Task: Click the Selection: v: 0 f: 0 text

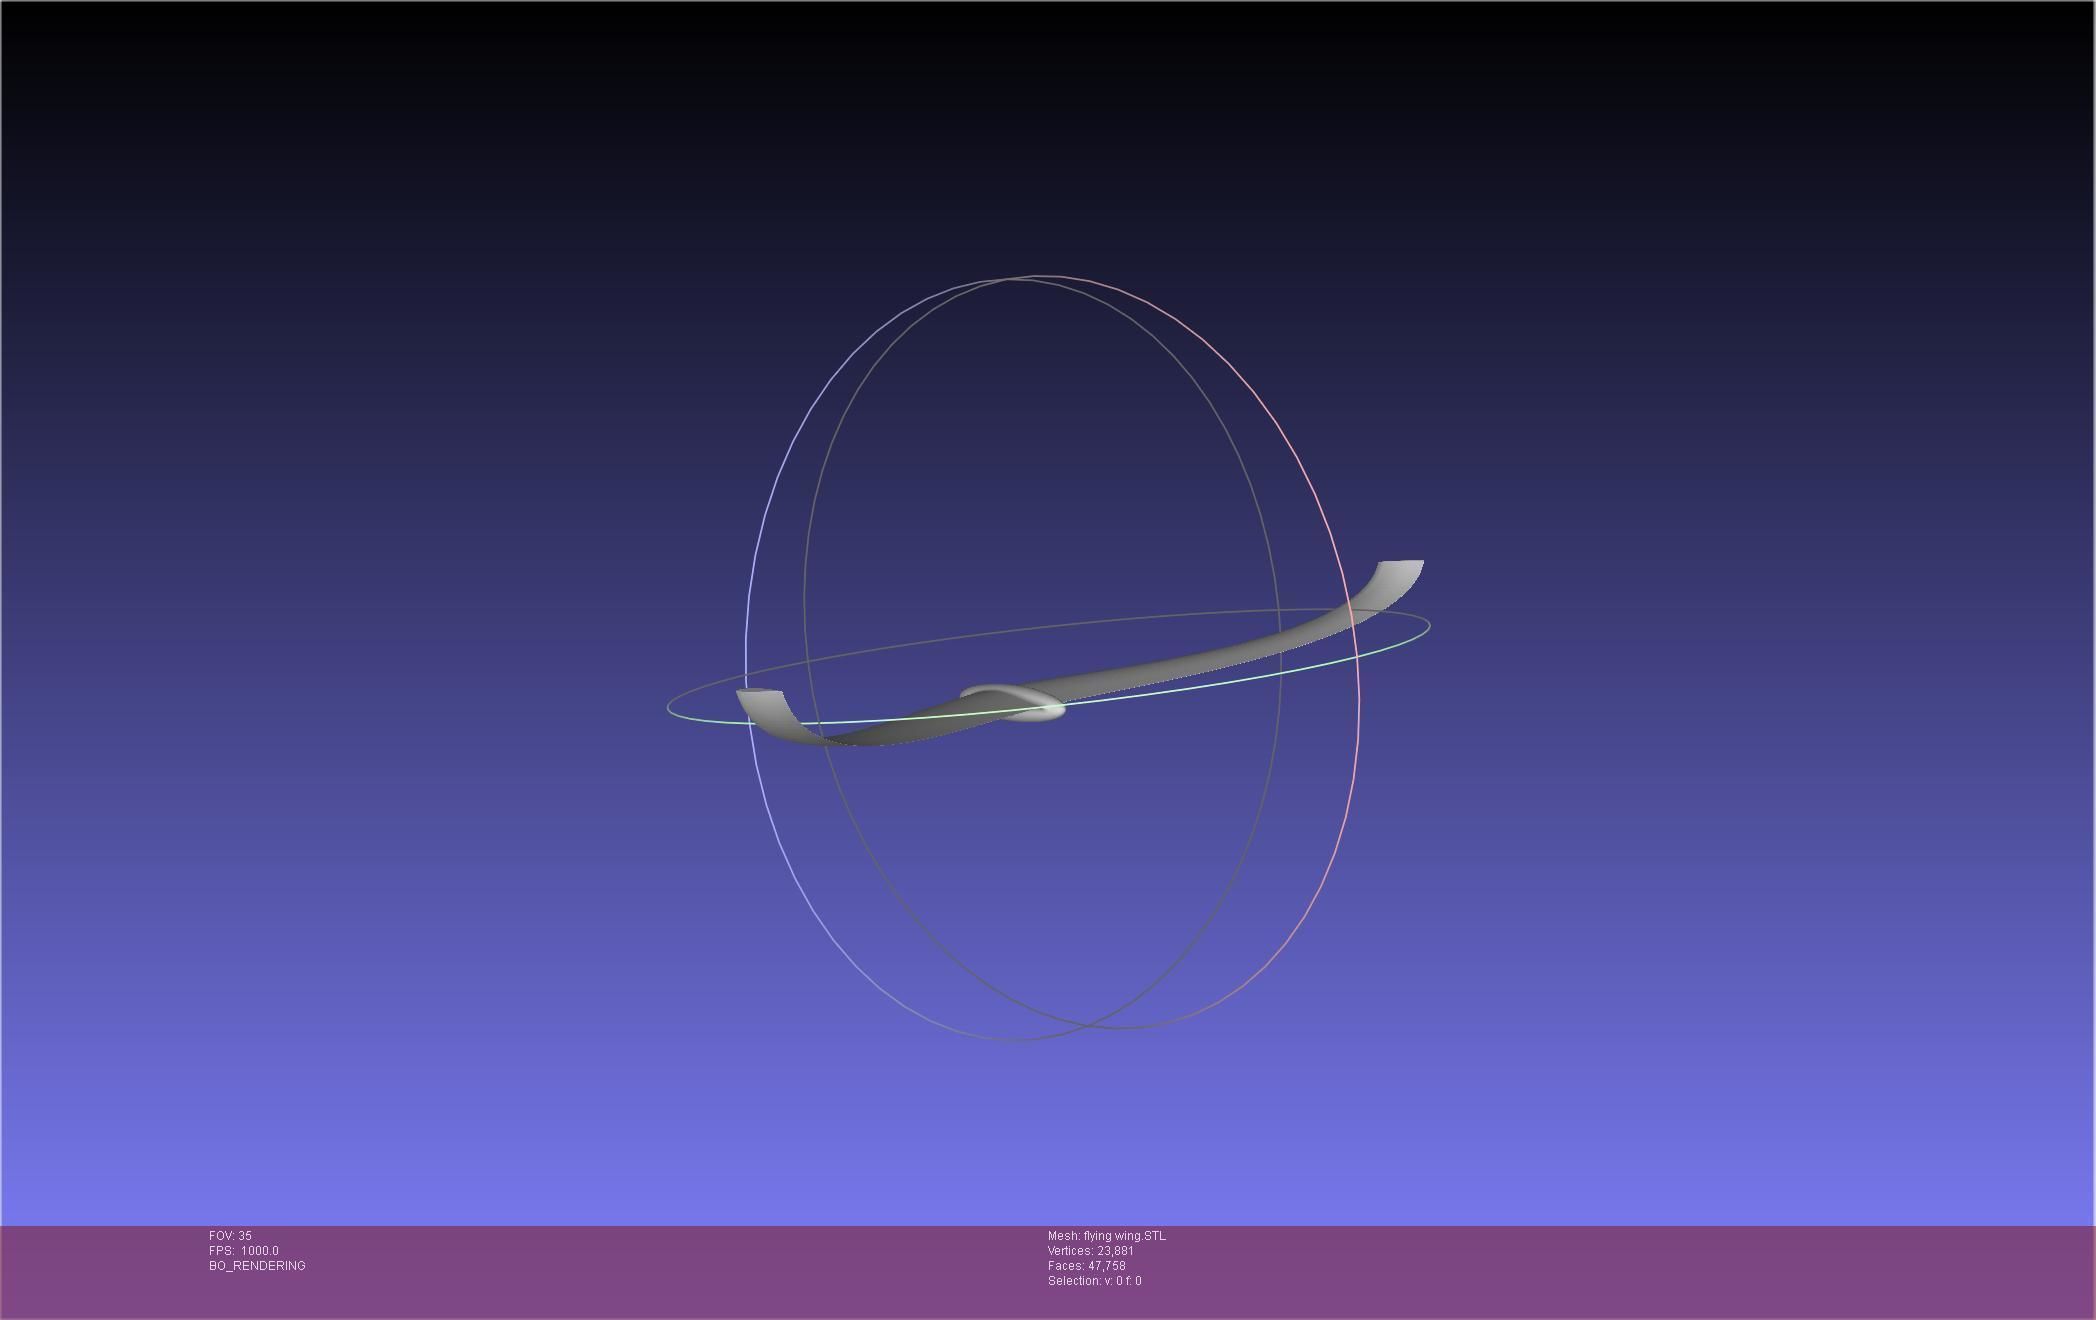Action: (1094, 1281)
